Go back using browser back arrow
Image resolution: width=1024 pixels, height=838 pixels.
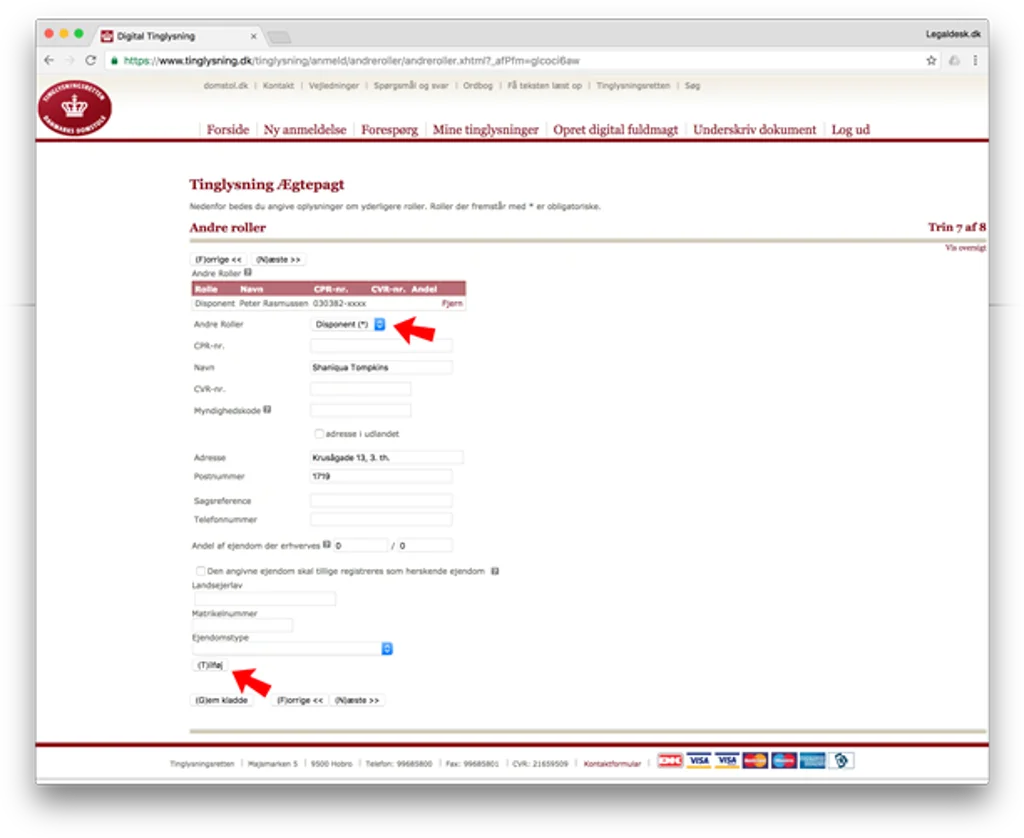pos(49,61)
